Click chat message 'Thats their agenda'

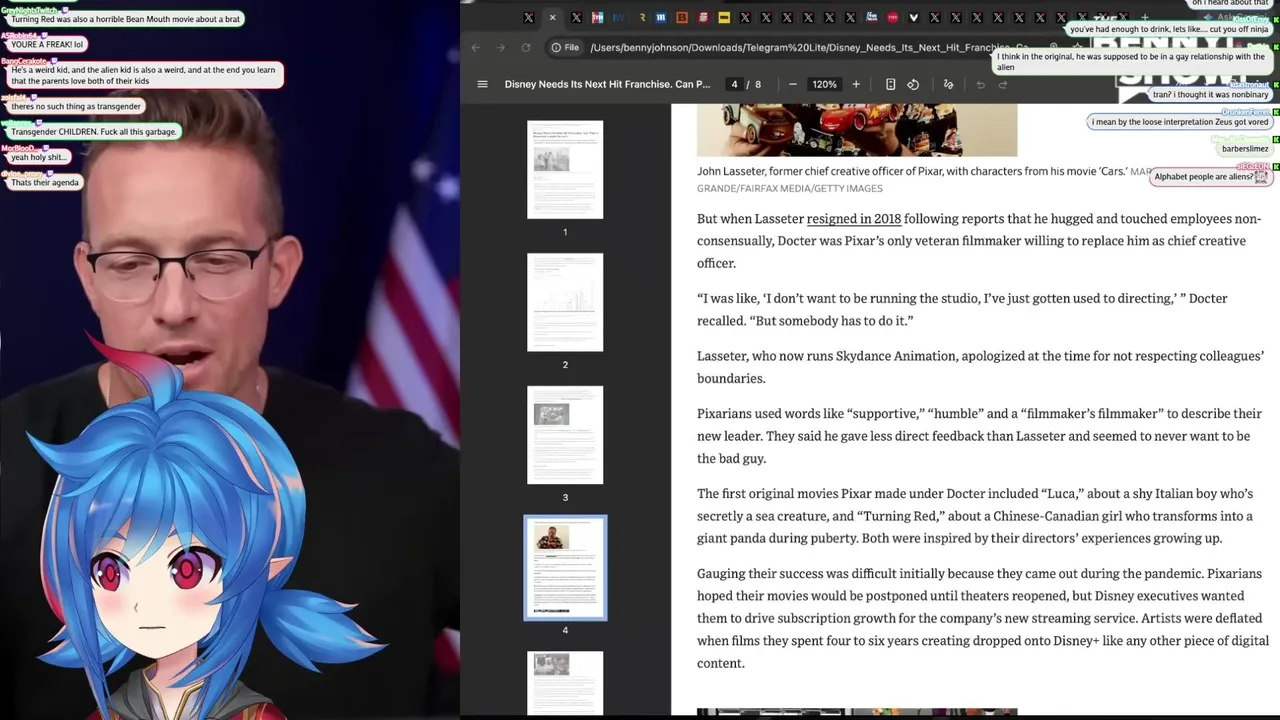pos(45,182)
